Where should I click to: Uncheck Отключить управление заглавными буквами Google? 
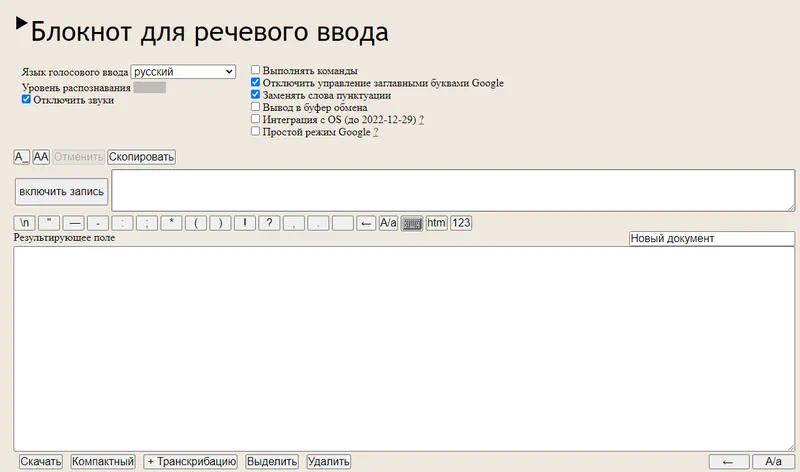point(256,82)
